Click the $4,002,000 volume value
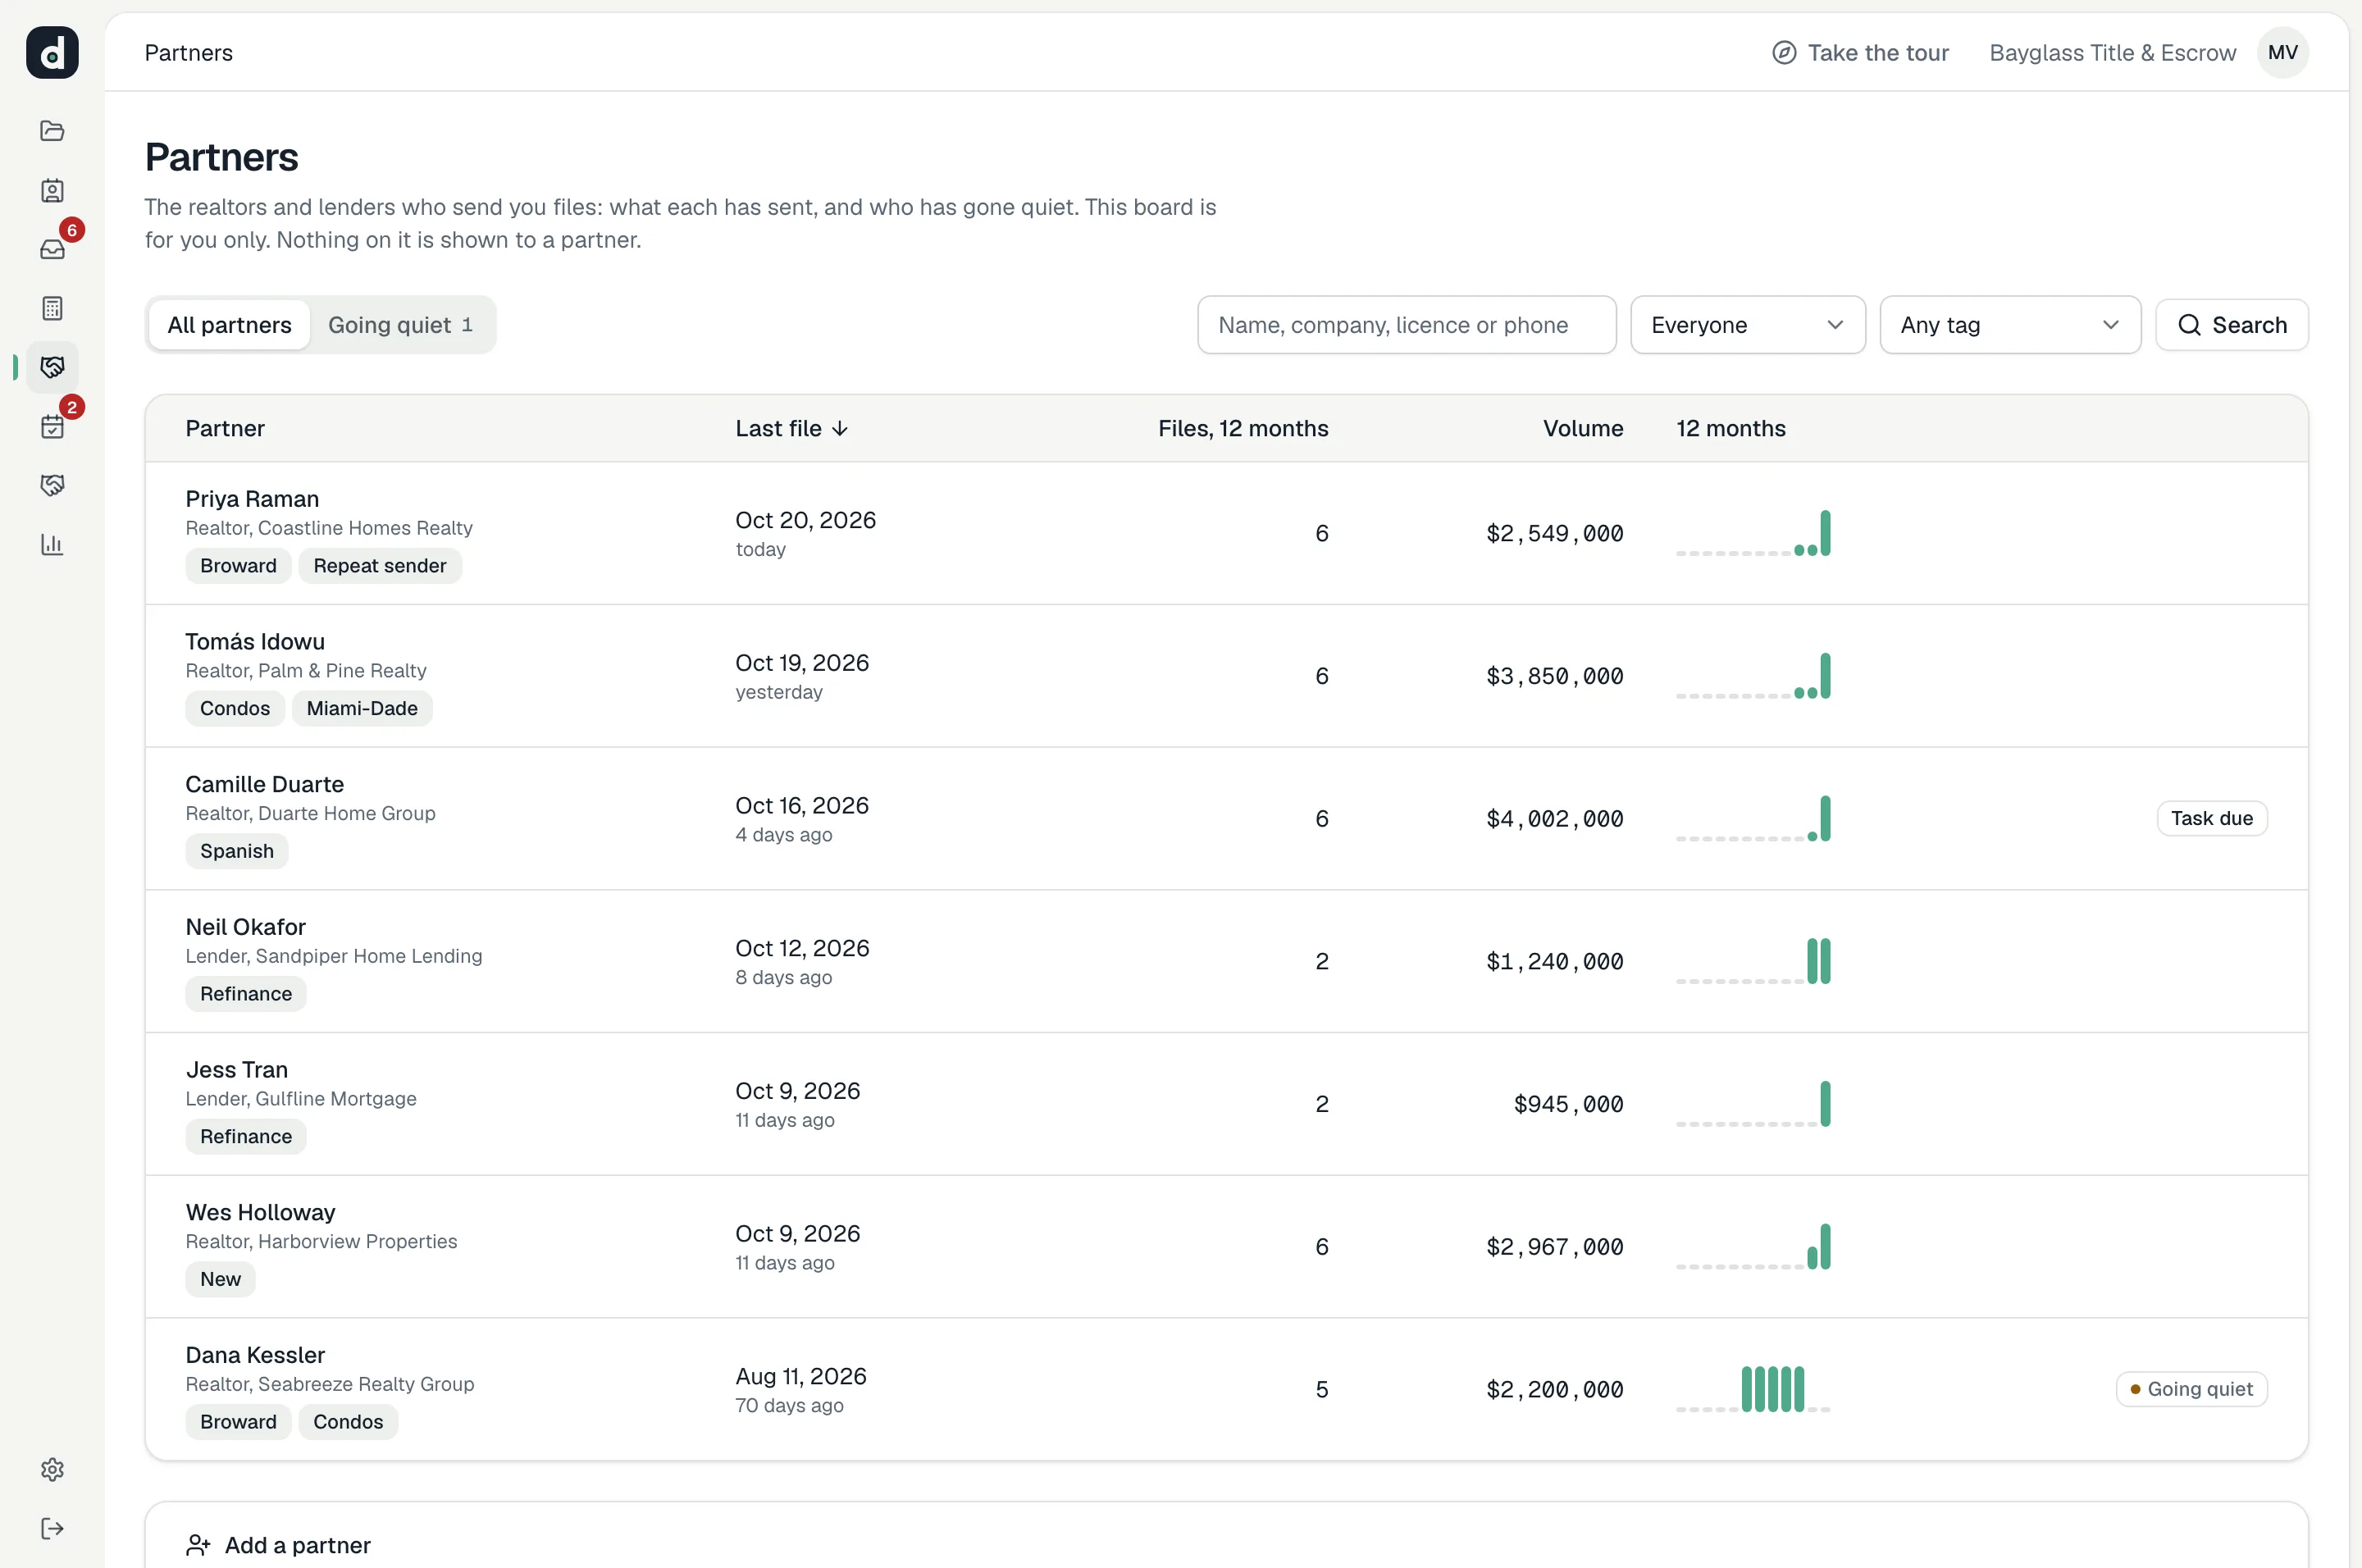Screen dimensions: 2362x1568 pyautogui.click(x=1555, y=818)
